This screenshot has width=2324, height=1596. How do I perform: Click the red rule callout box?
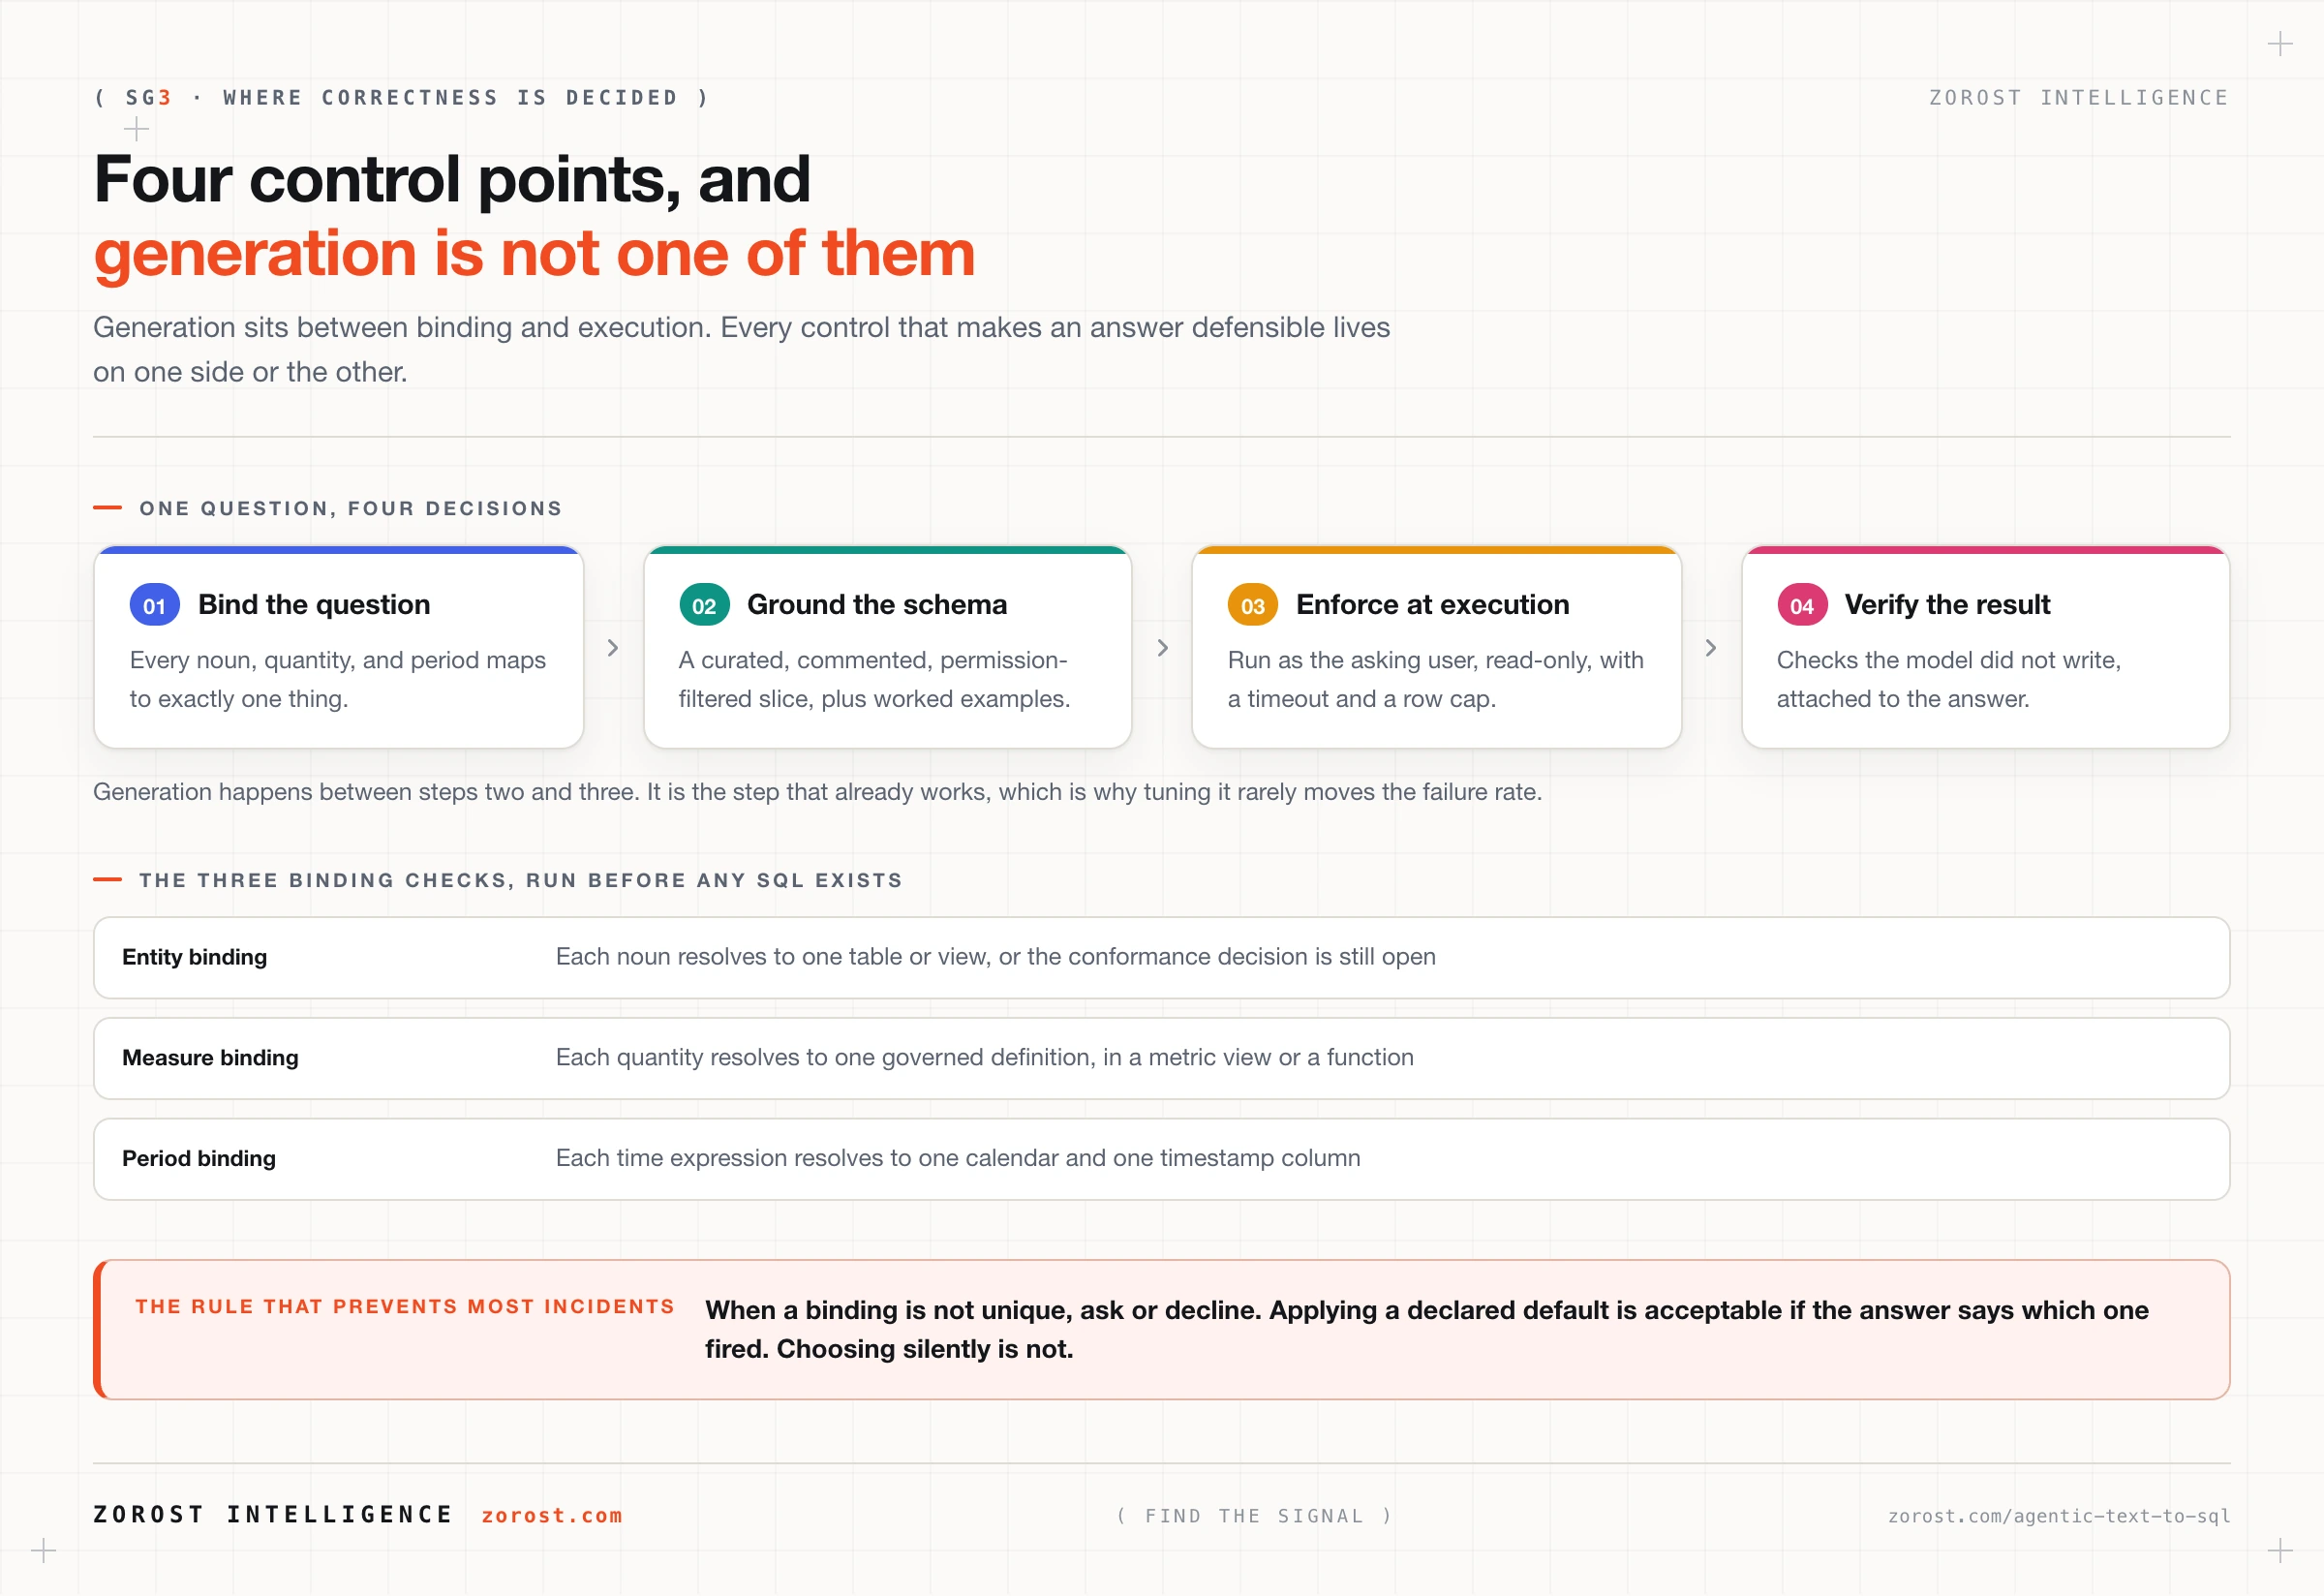pyautogui.click(x=1161, y=1329)
